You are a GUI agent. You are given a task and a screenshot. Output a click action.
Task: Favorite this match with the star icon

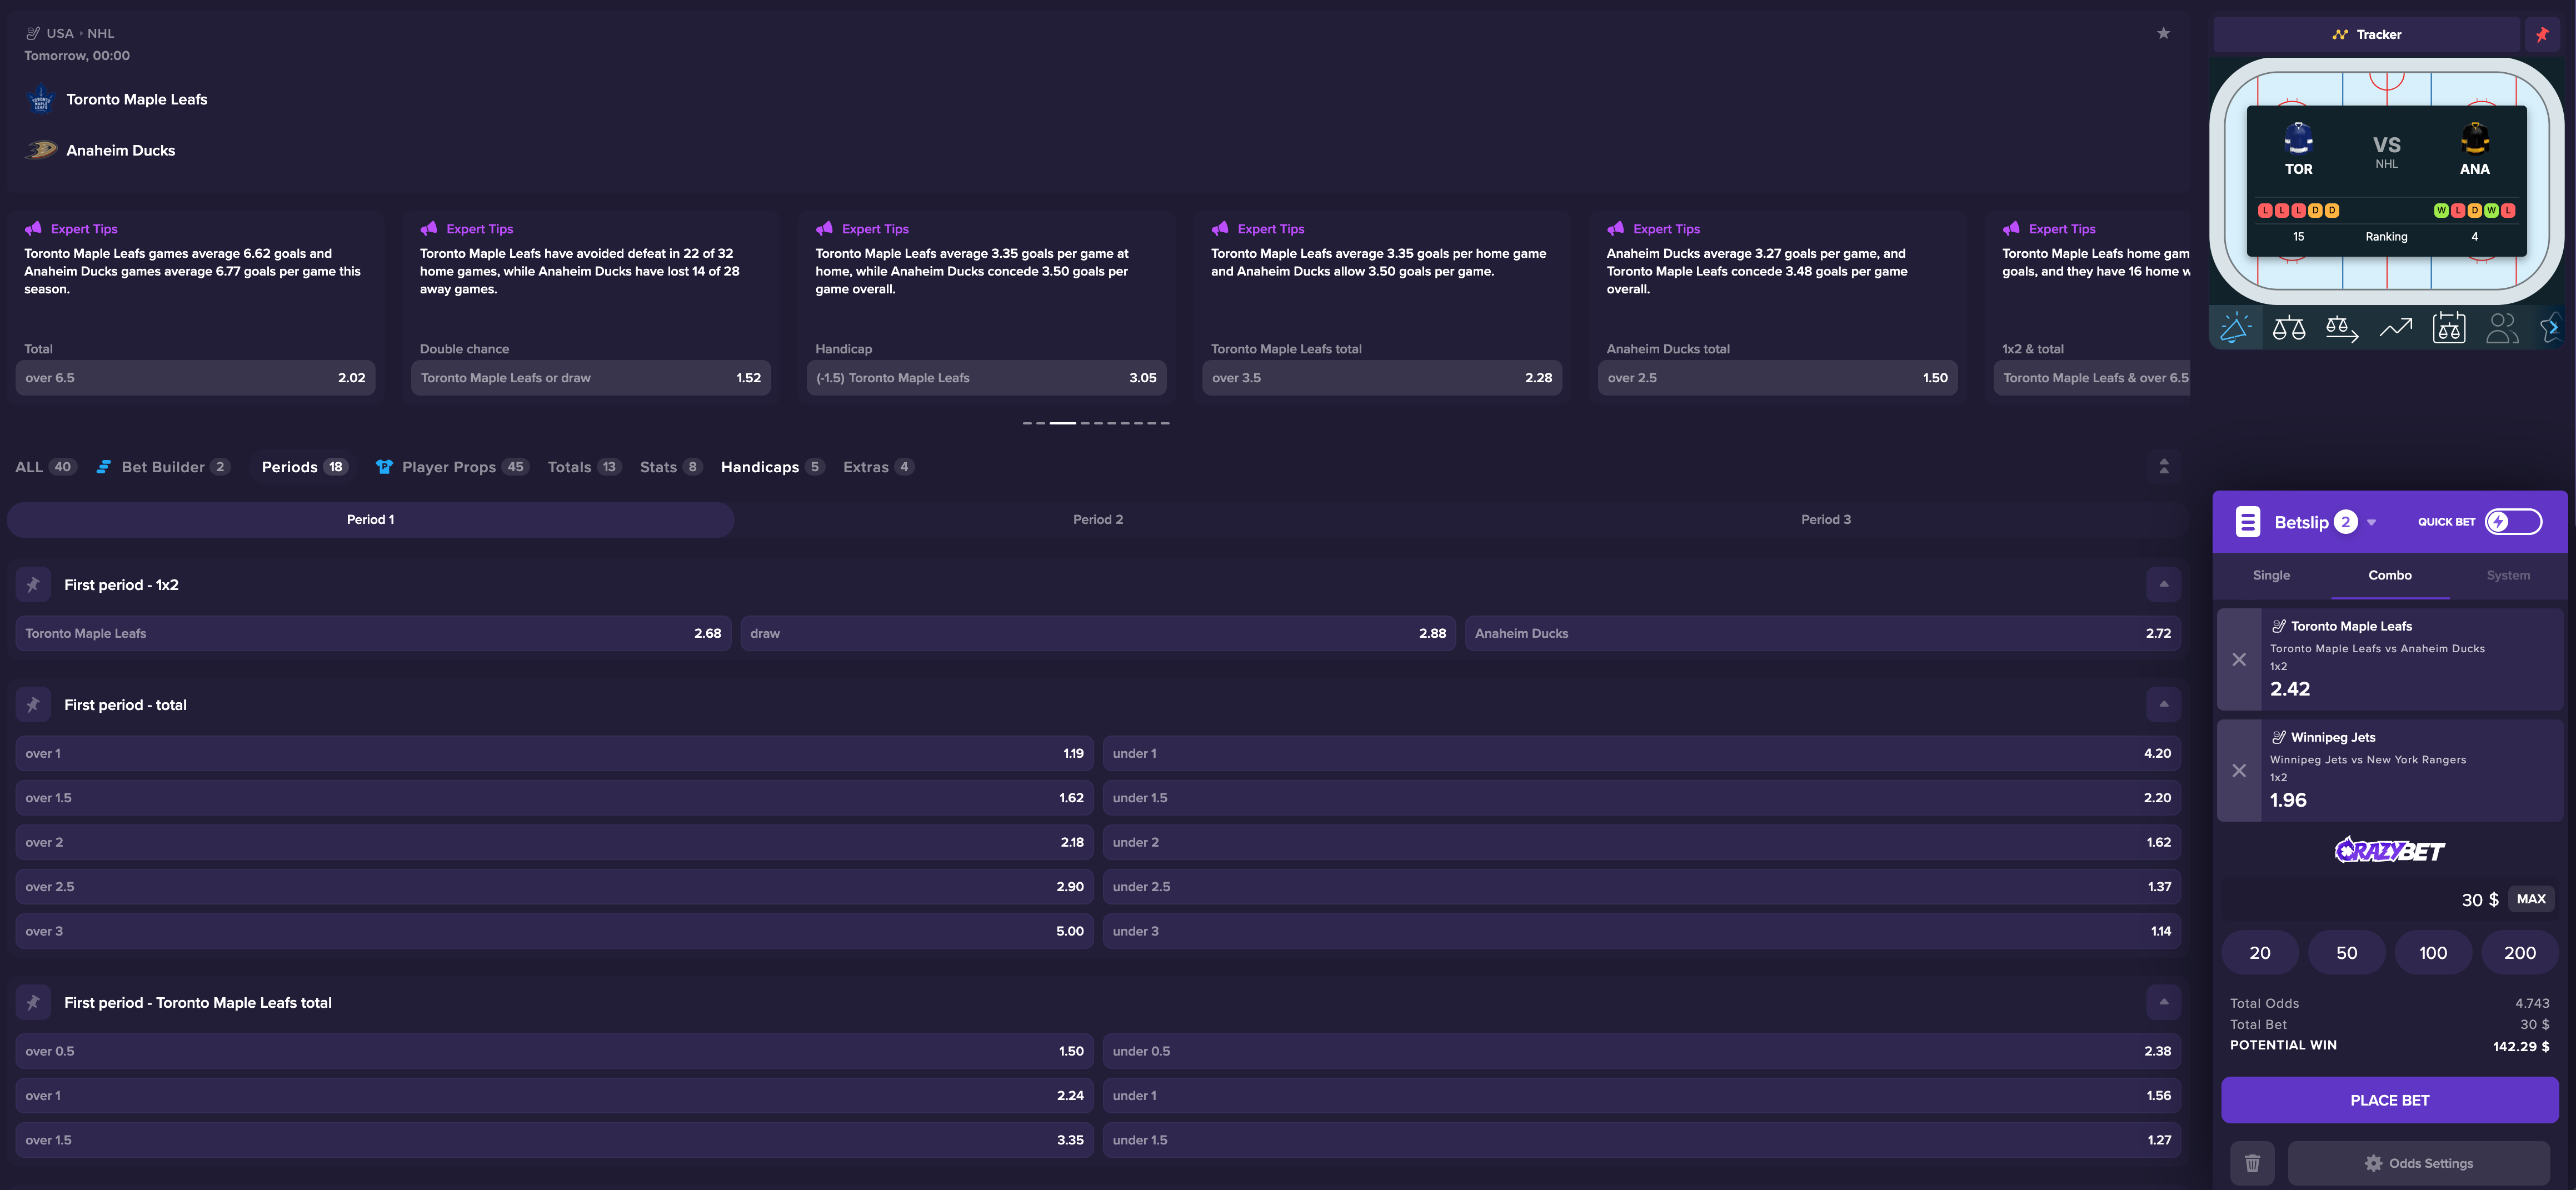point(2163,33)
